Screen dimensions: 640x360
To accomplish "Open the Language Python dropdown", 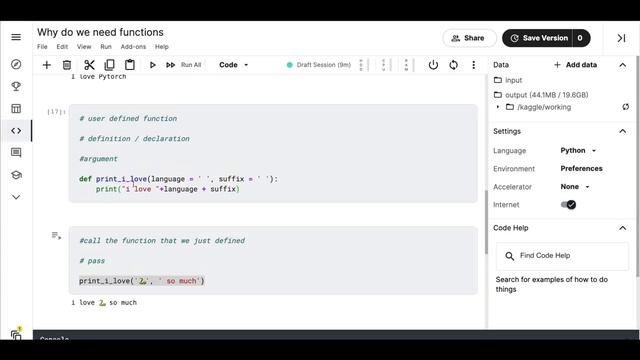I will coord(578,150).
